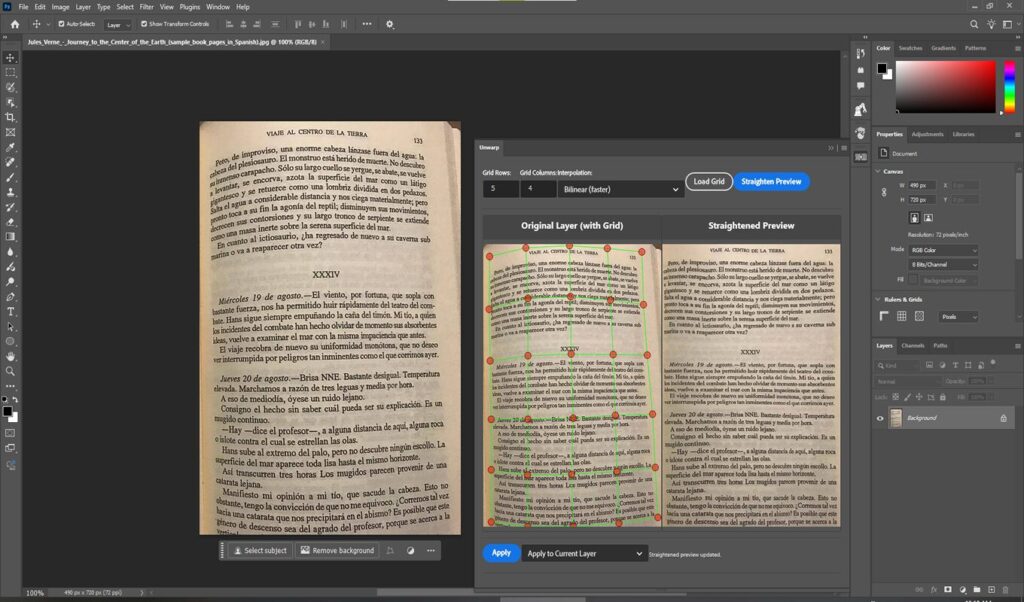Click the Grid Columns input field
This screenshot has height=602, width=1024.
[537, 189]
